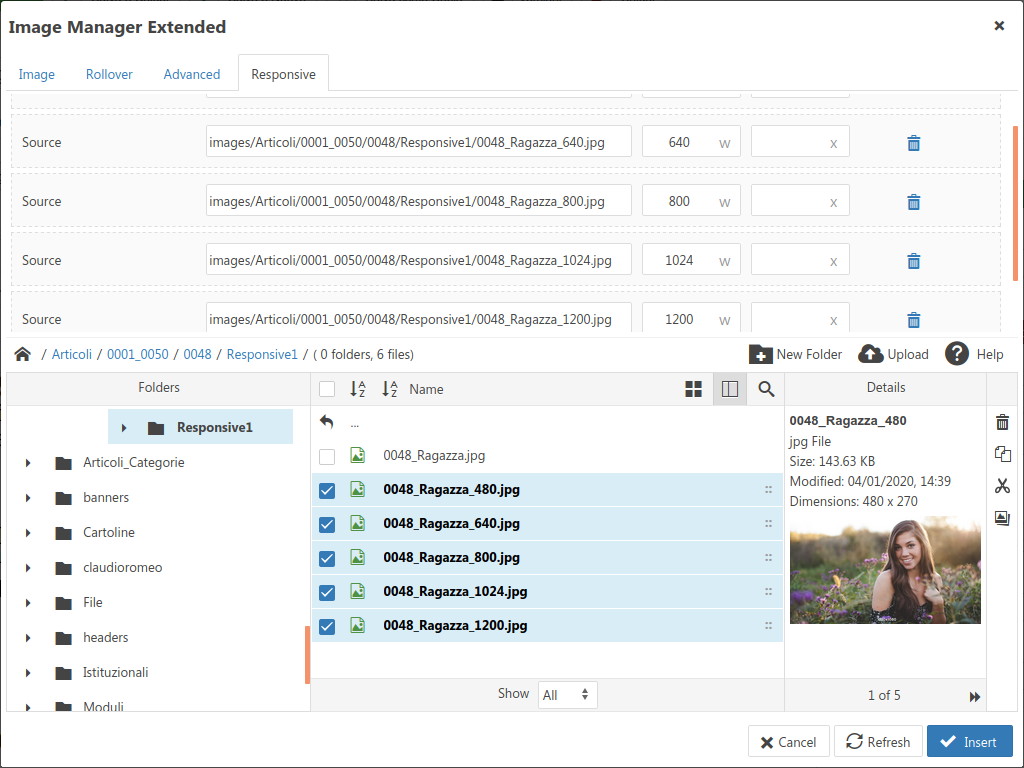The width and height of the screenshot is (1024, 768).
Task: Uncheck the 0048_Ragazza_640.jpg checkbox
Action: (x=327, y=524)
